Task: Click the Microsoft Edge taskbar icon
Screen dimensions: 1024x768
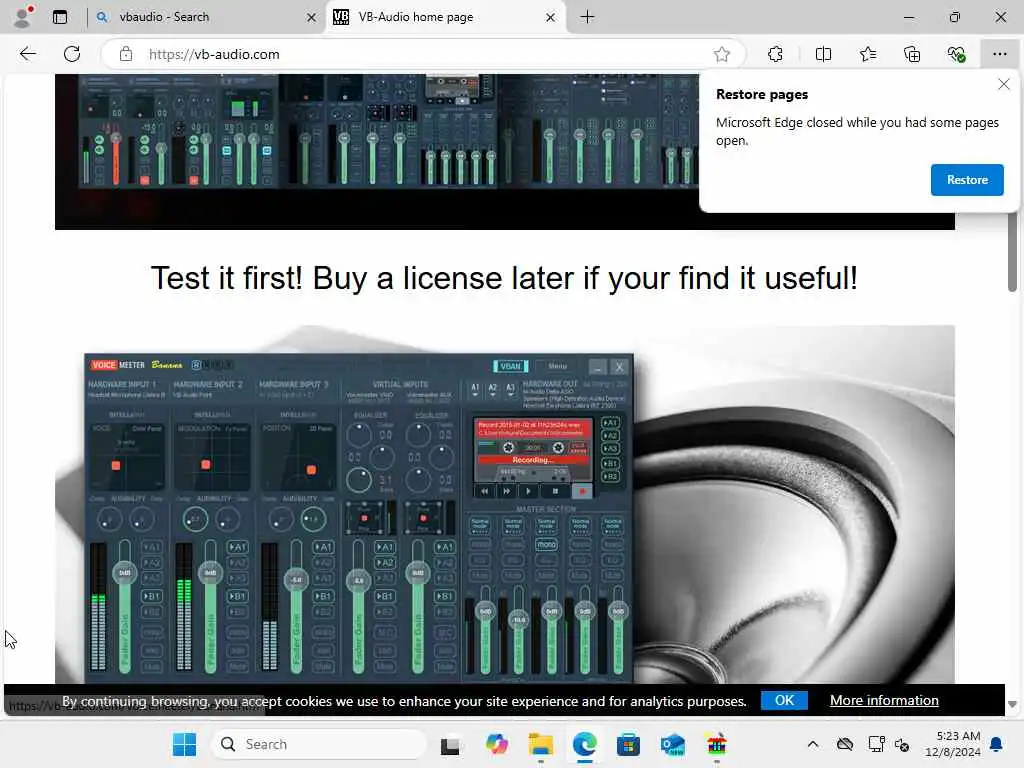Action: click(584, 744)
